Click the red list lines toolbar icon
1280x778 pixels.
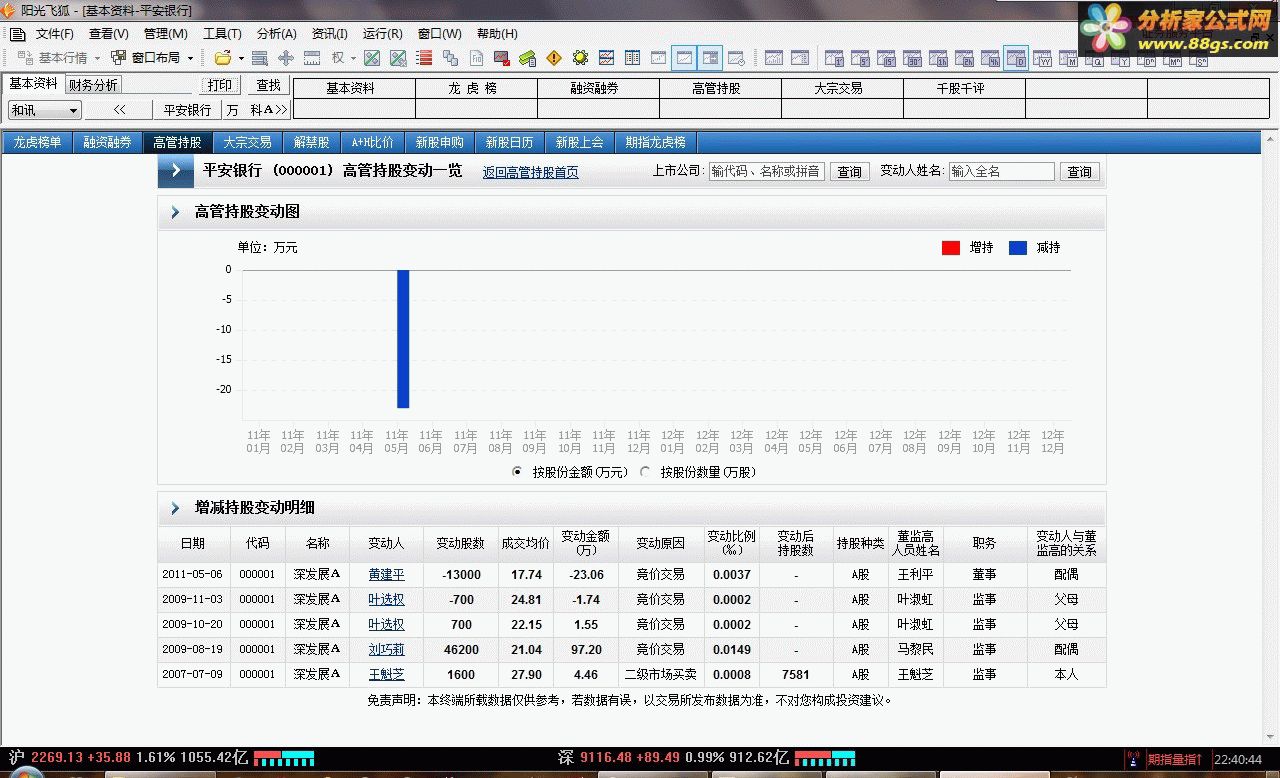click(424, 58)
